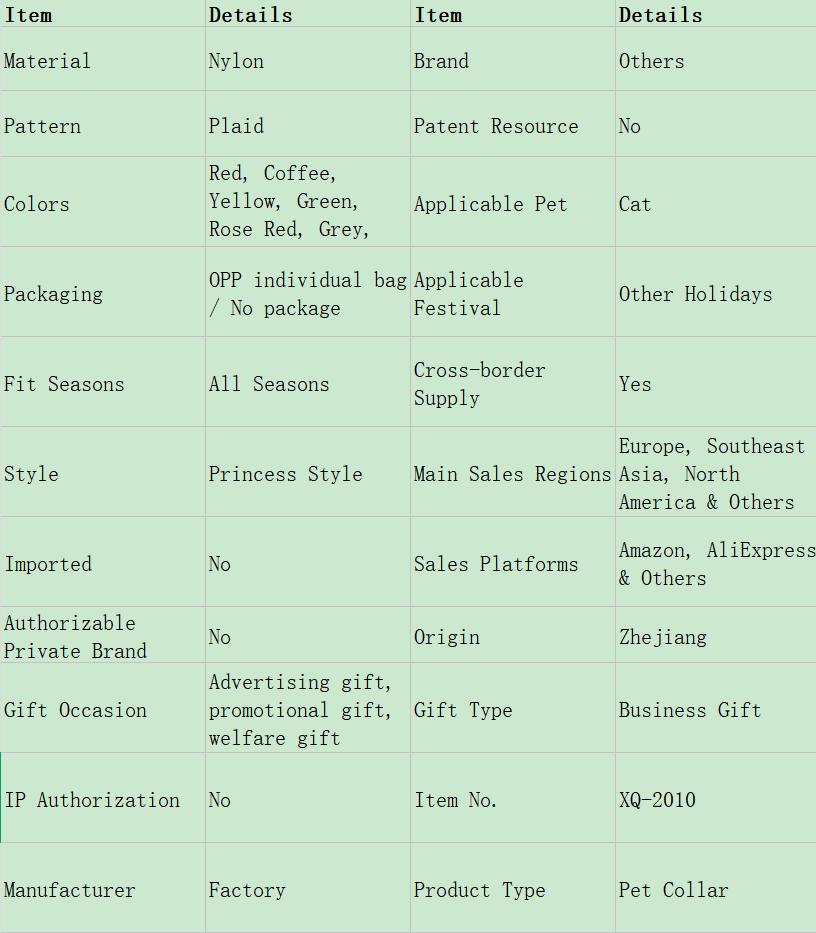Select the Zhejiang origin cell
This screenshot has width=816, height=933.
coord(716,635)
